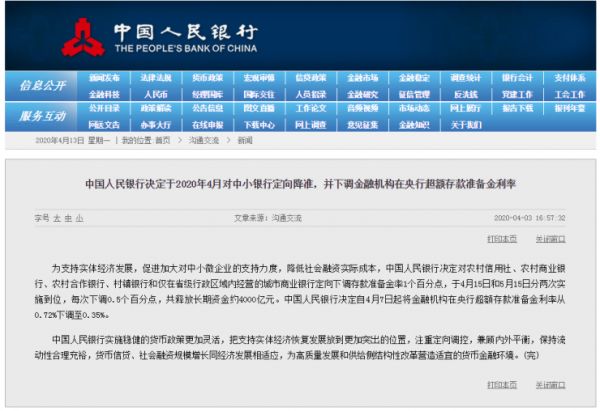Click upper 关闭窗口 link above the article
This screenshot has height=411, width=600.
(x=550, y=239)
